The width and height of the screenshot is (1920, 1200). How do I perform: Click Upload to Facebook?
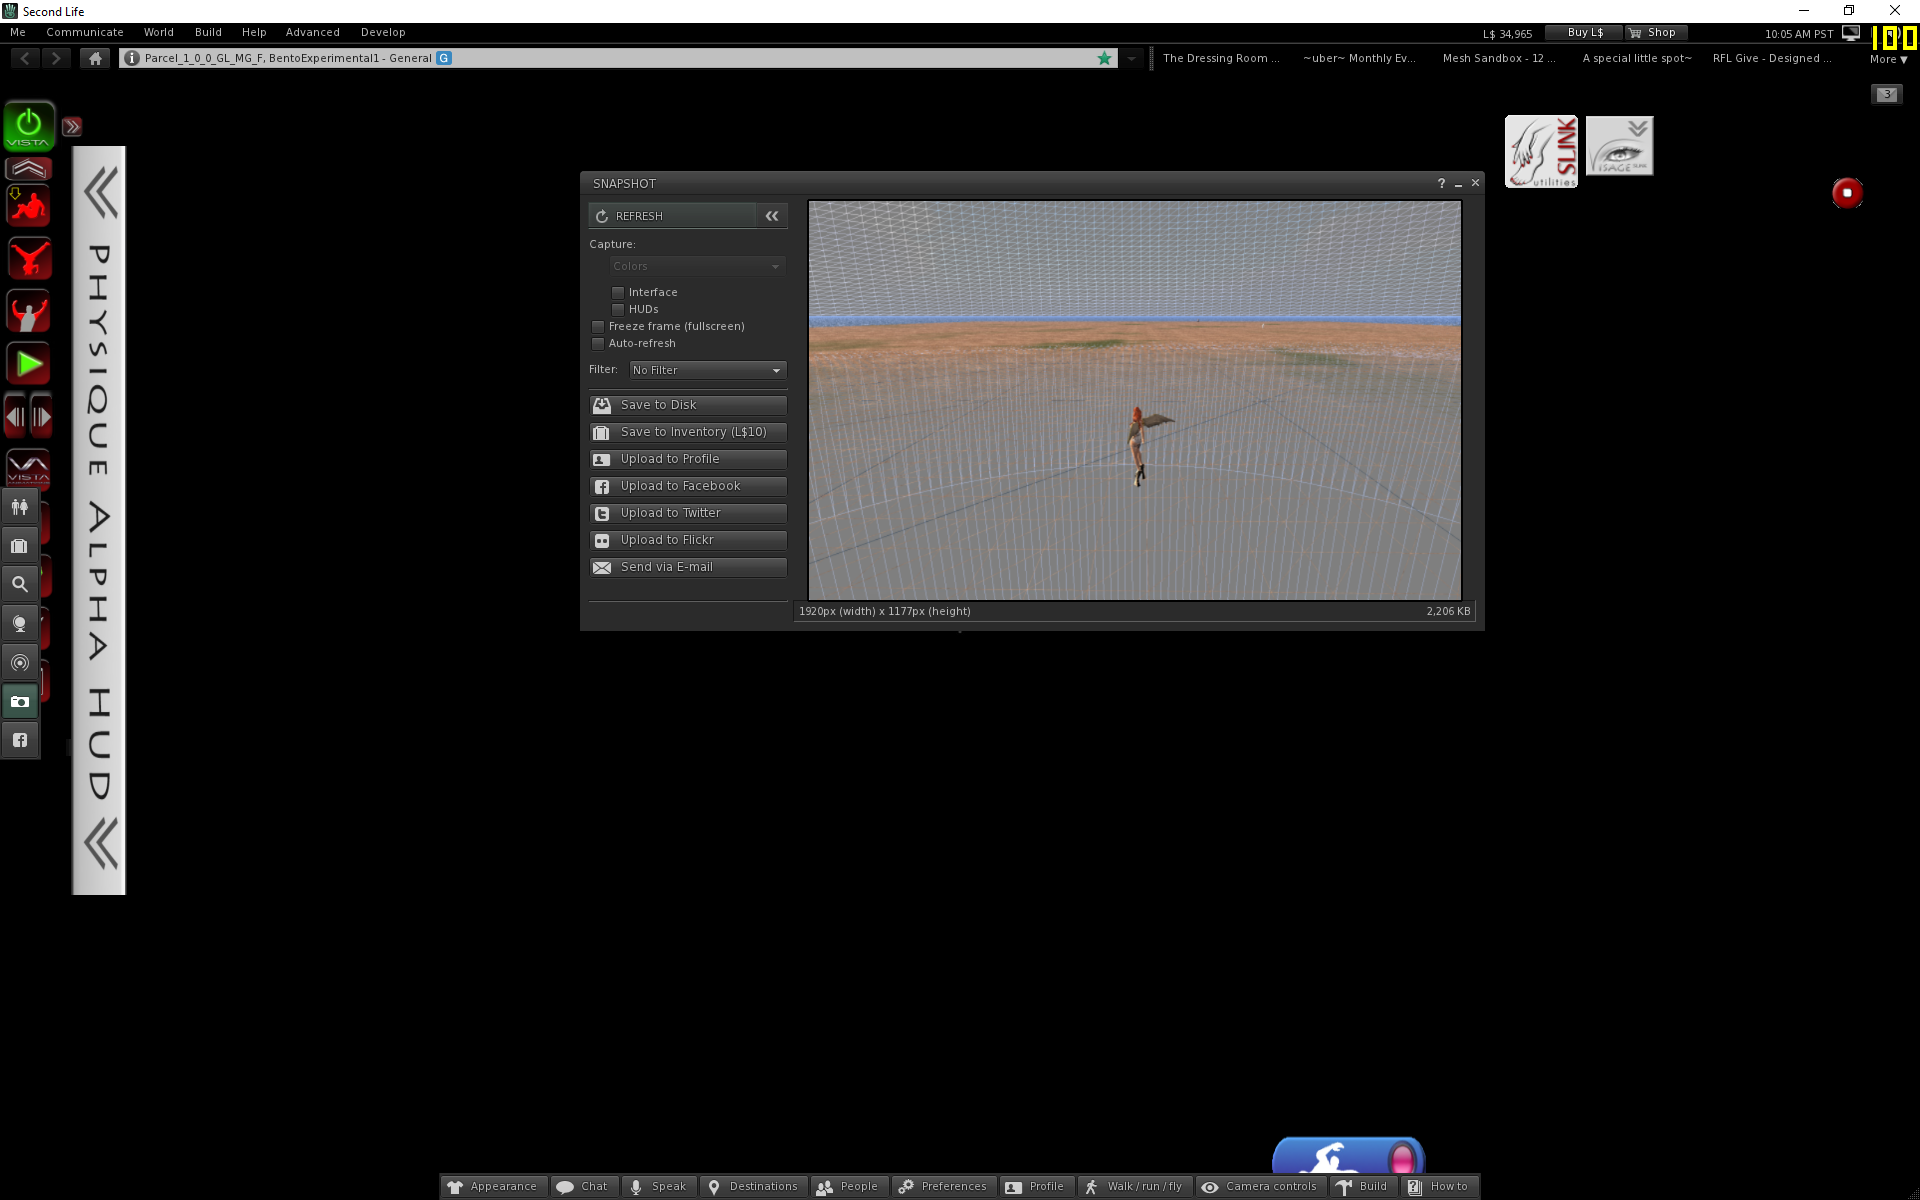[x=688, y=486]
